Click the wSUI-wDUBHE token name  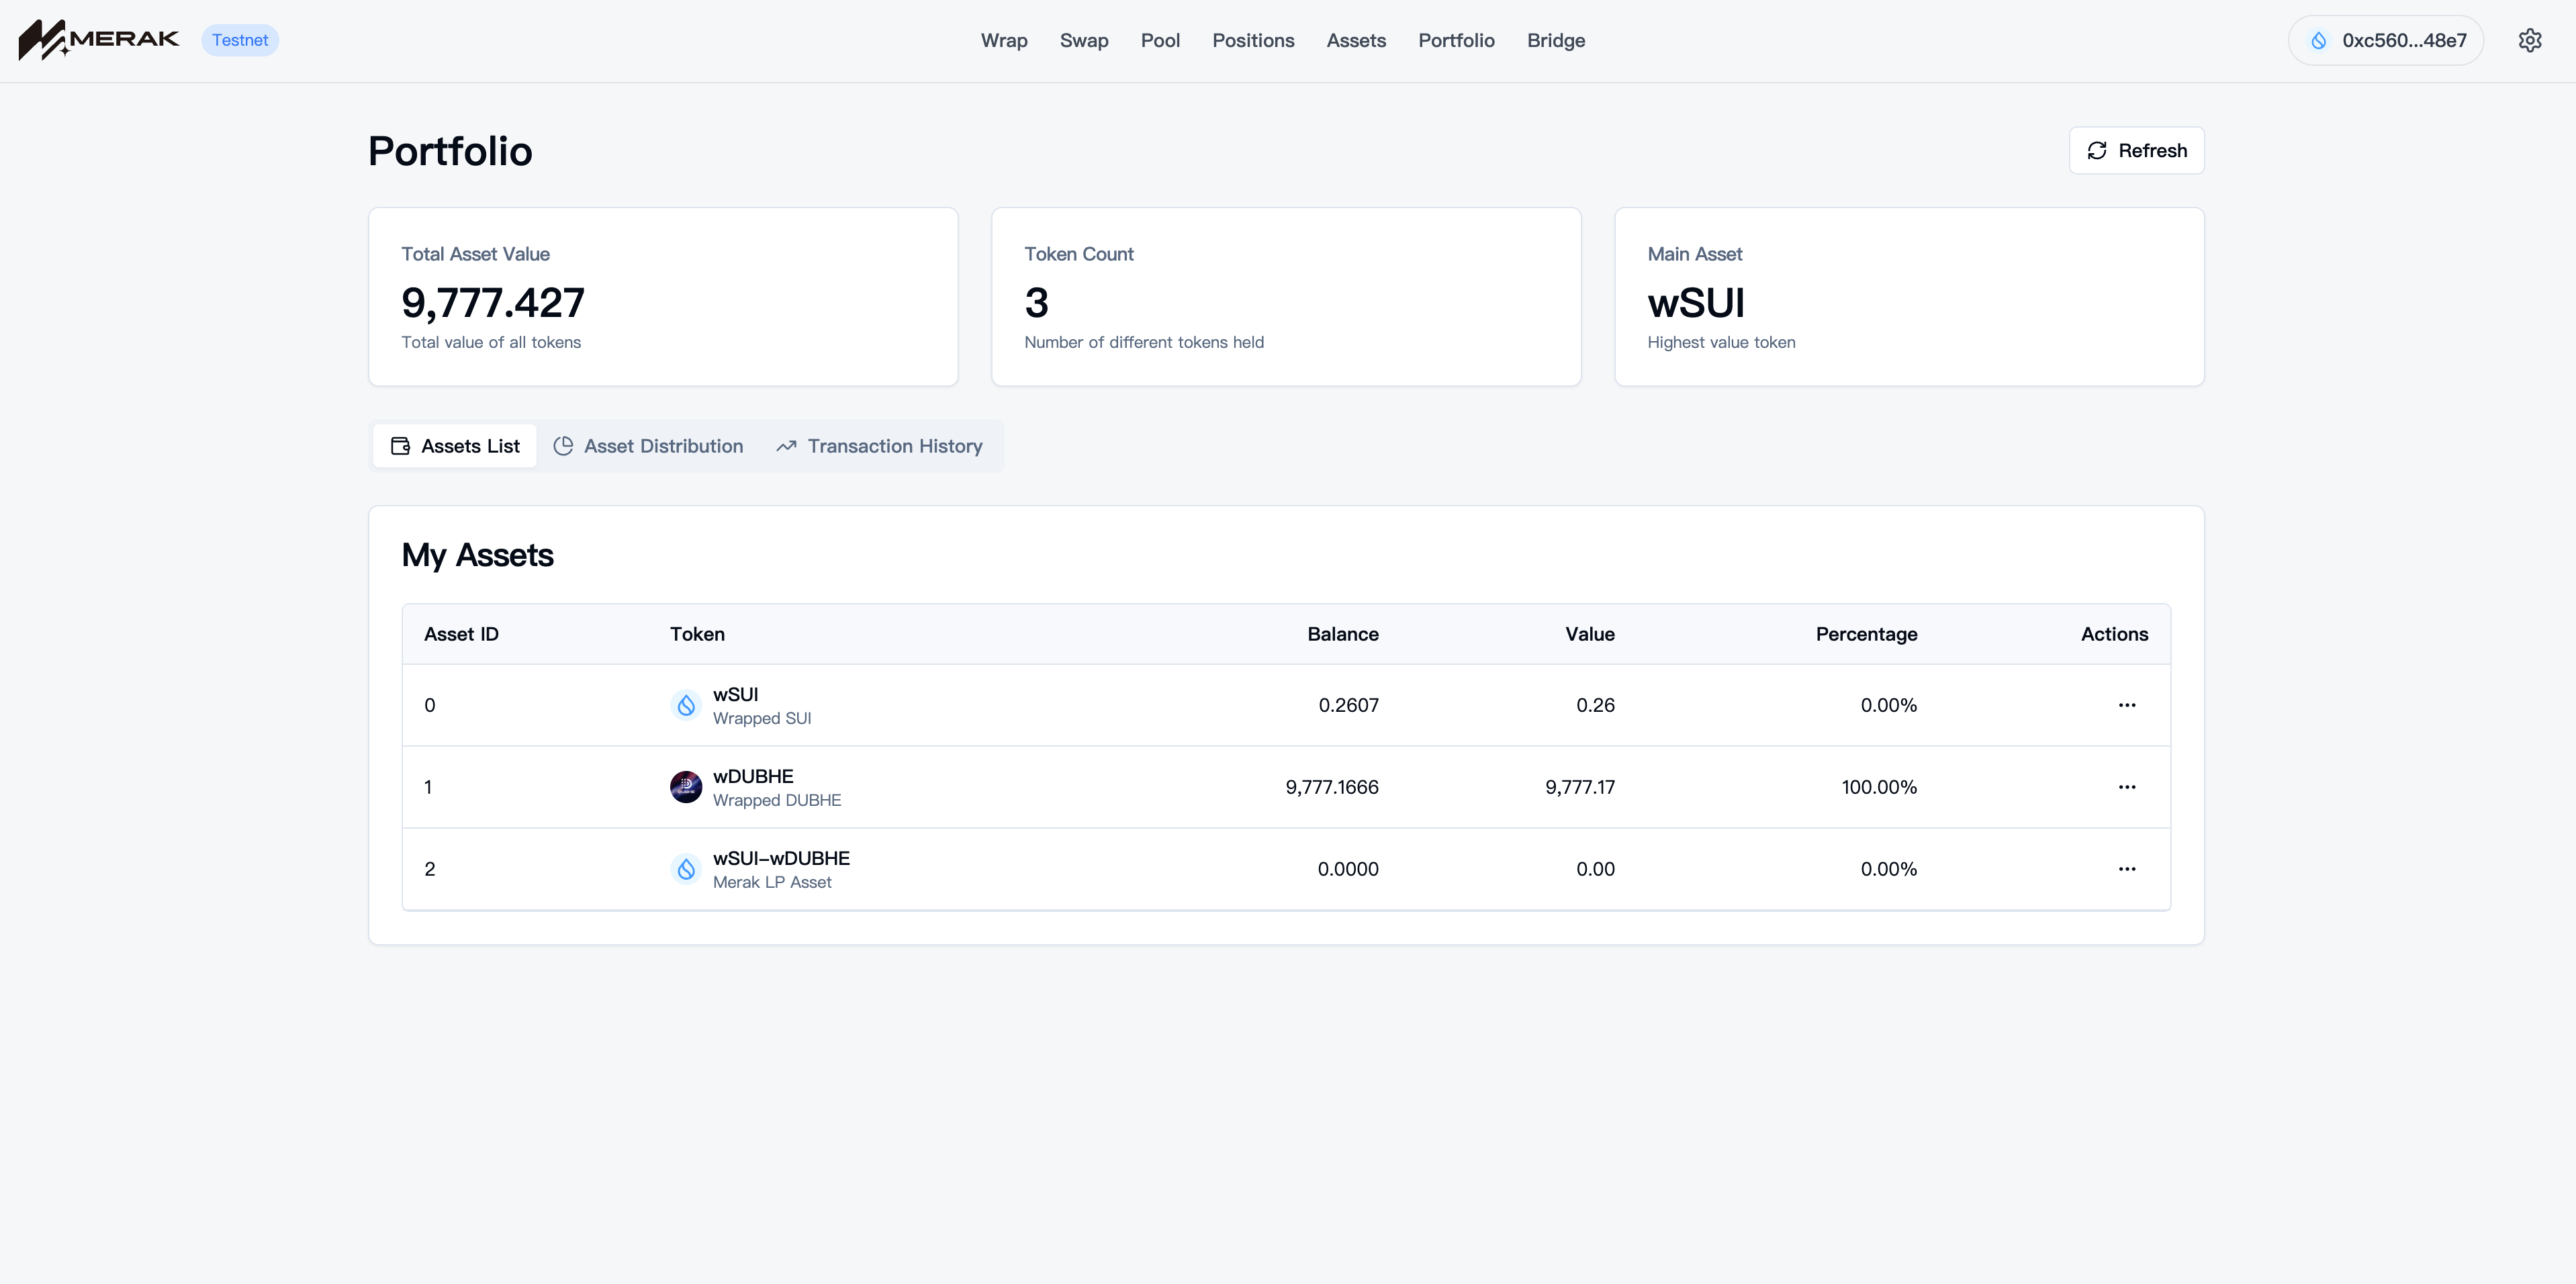click(781, 858)
